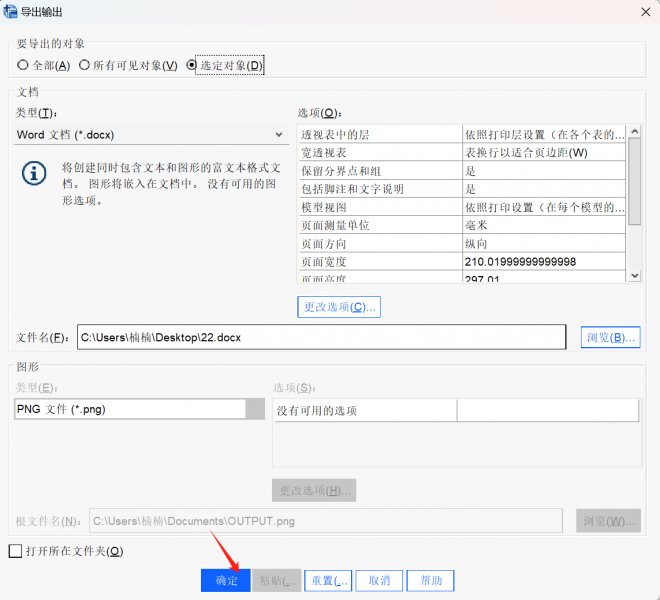Click value 表换行以适合页边距(W)
This screenshot has height=600, width=660.
pos(526,152)
